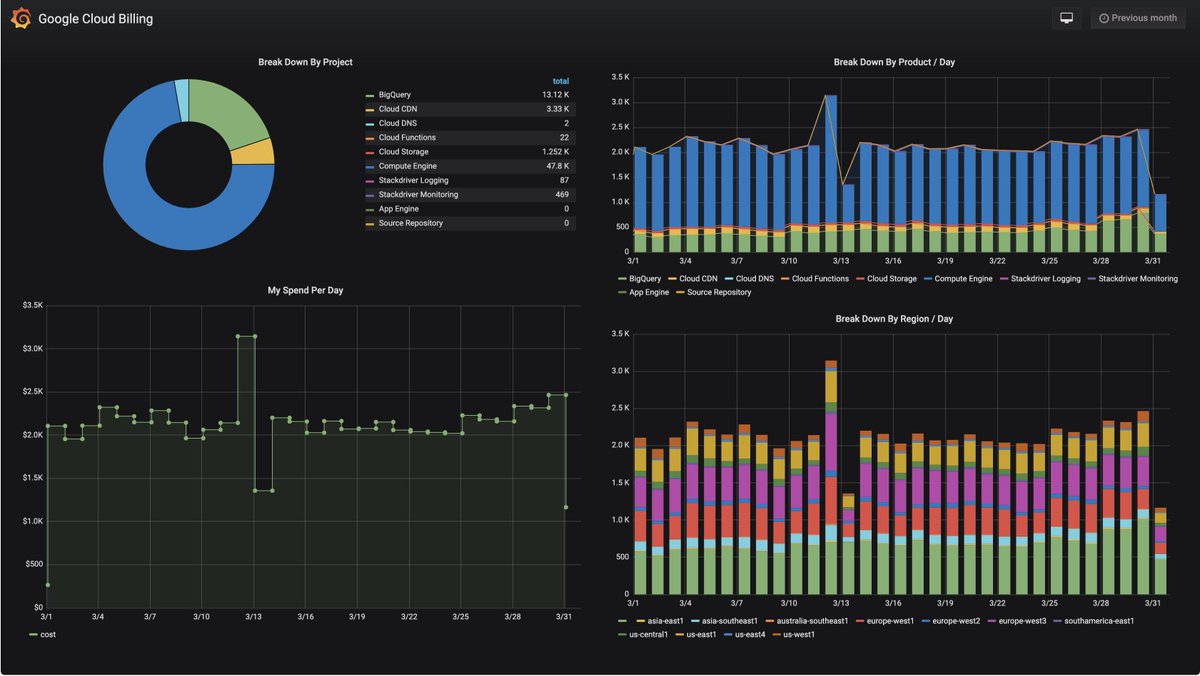Image resolution: width=1200 pixels, height=676 pixels.
Task: Toggle Cloud Functions in the pie chart legend
Action: [407, 137]
